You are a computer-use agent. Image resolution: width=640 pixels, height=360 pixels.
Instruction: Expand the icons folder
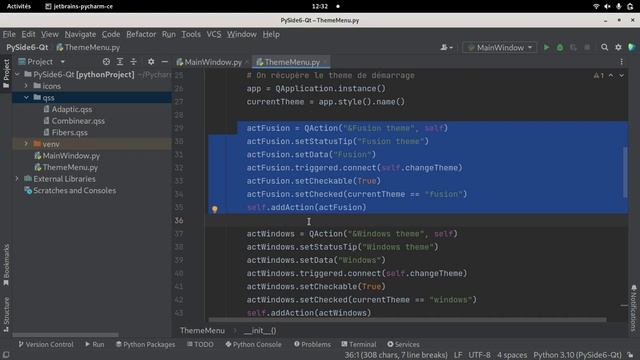26,86
